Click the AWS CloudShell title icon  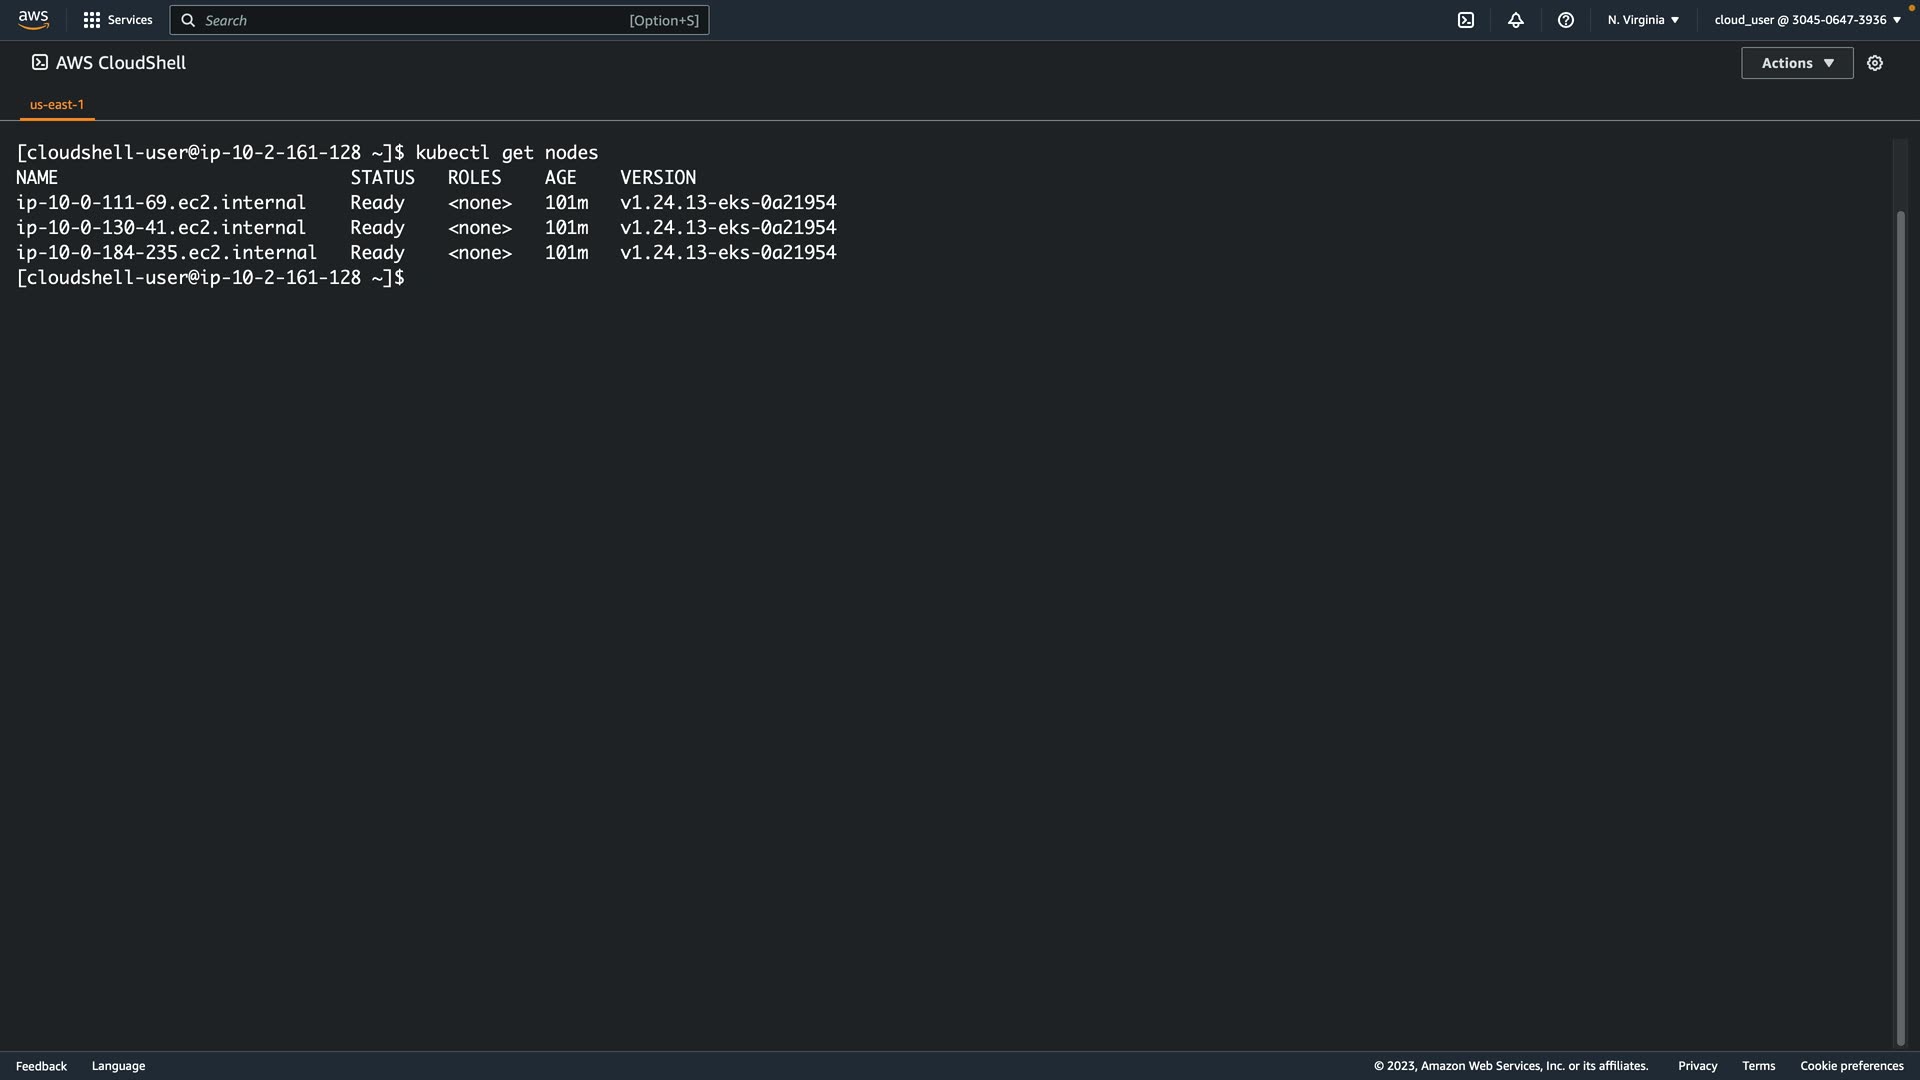click(x=40, y=62)
